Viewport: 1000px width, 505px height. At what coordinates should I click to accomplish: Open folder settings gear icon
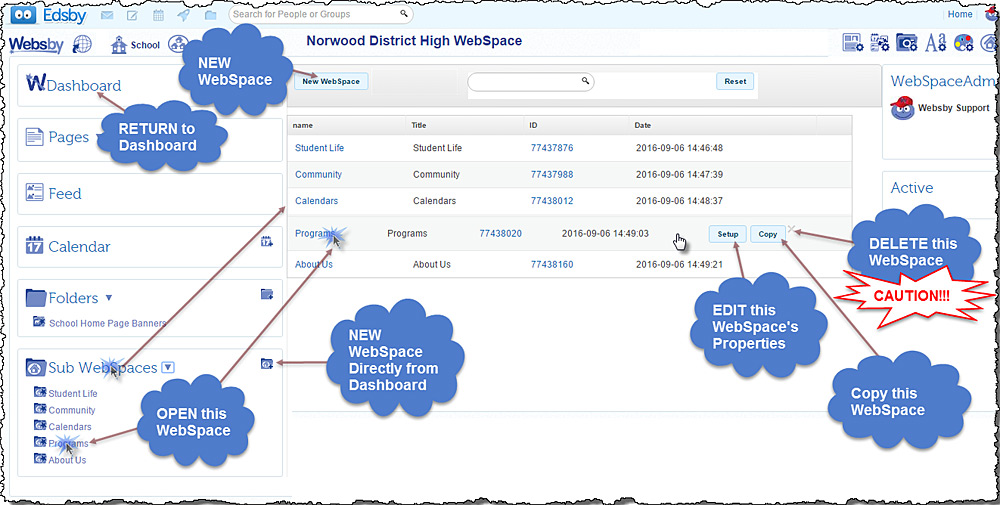[x=908, y=43]
